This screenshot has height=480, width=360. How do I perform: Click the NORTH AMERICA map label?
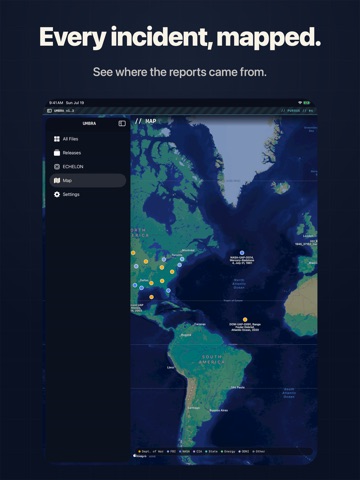tap(140, 232)
